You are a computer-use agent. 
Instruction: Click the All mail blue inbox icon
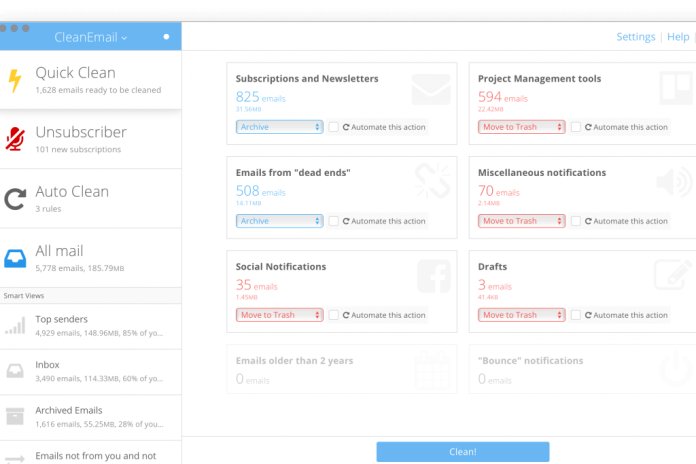(x=15, y=258)
